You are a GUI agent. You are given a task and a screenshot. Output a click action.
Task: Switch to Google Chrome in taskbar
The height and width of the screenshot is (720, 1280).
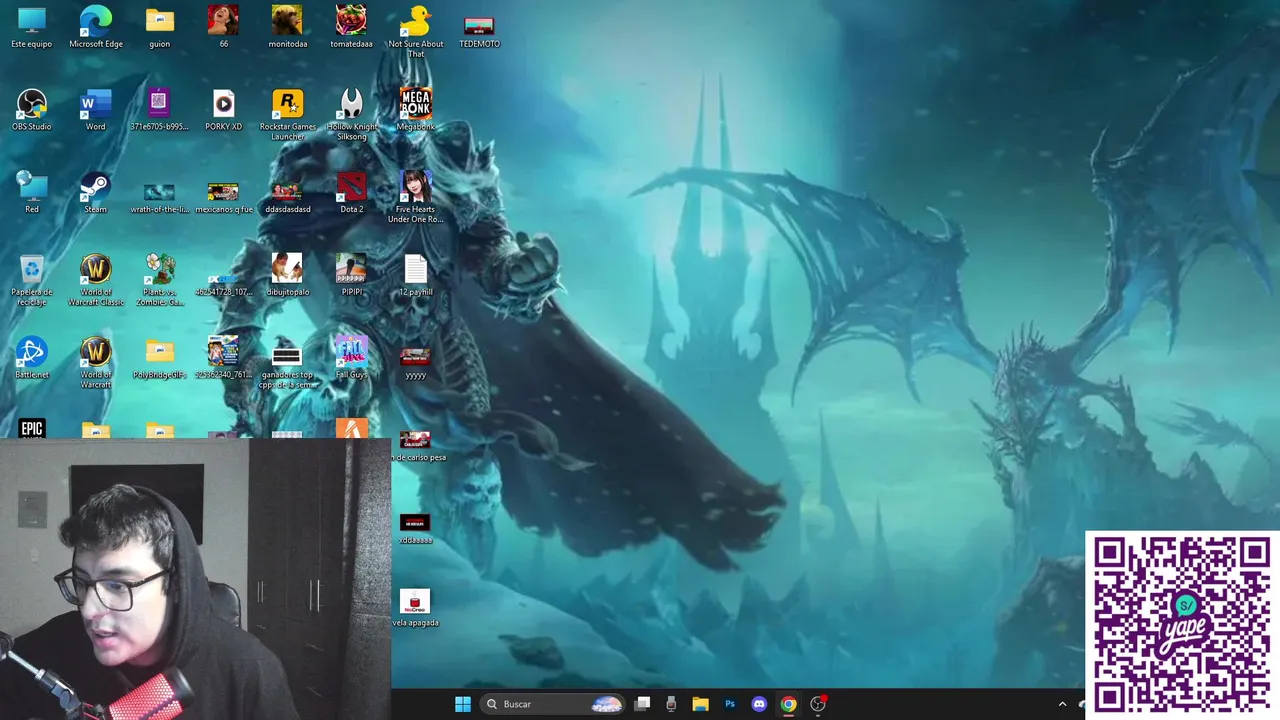pos(788,704)
